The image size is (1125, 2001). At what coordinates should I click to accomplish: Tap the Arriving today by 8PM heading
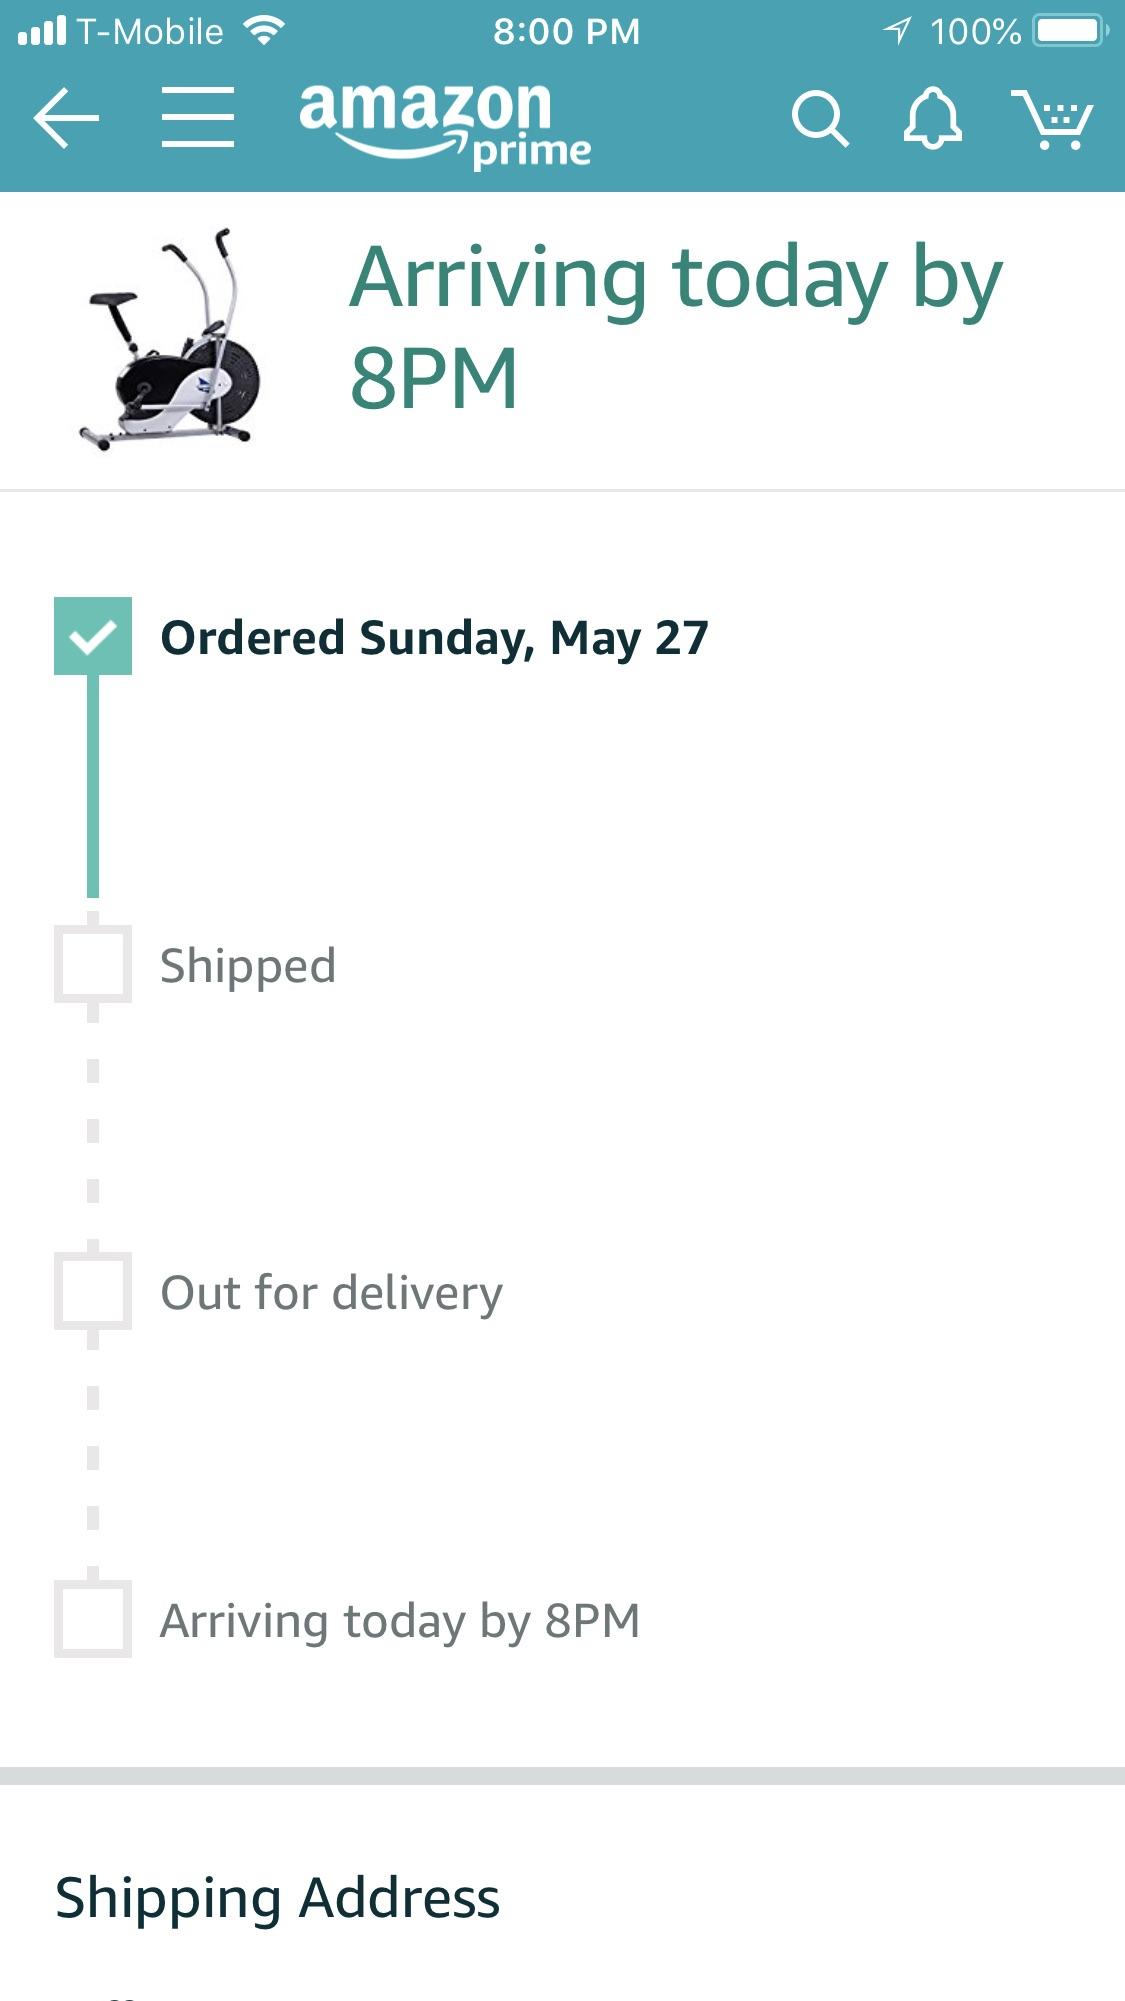674,323
